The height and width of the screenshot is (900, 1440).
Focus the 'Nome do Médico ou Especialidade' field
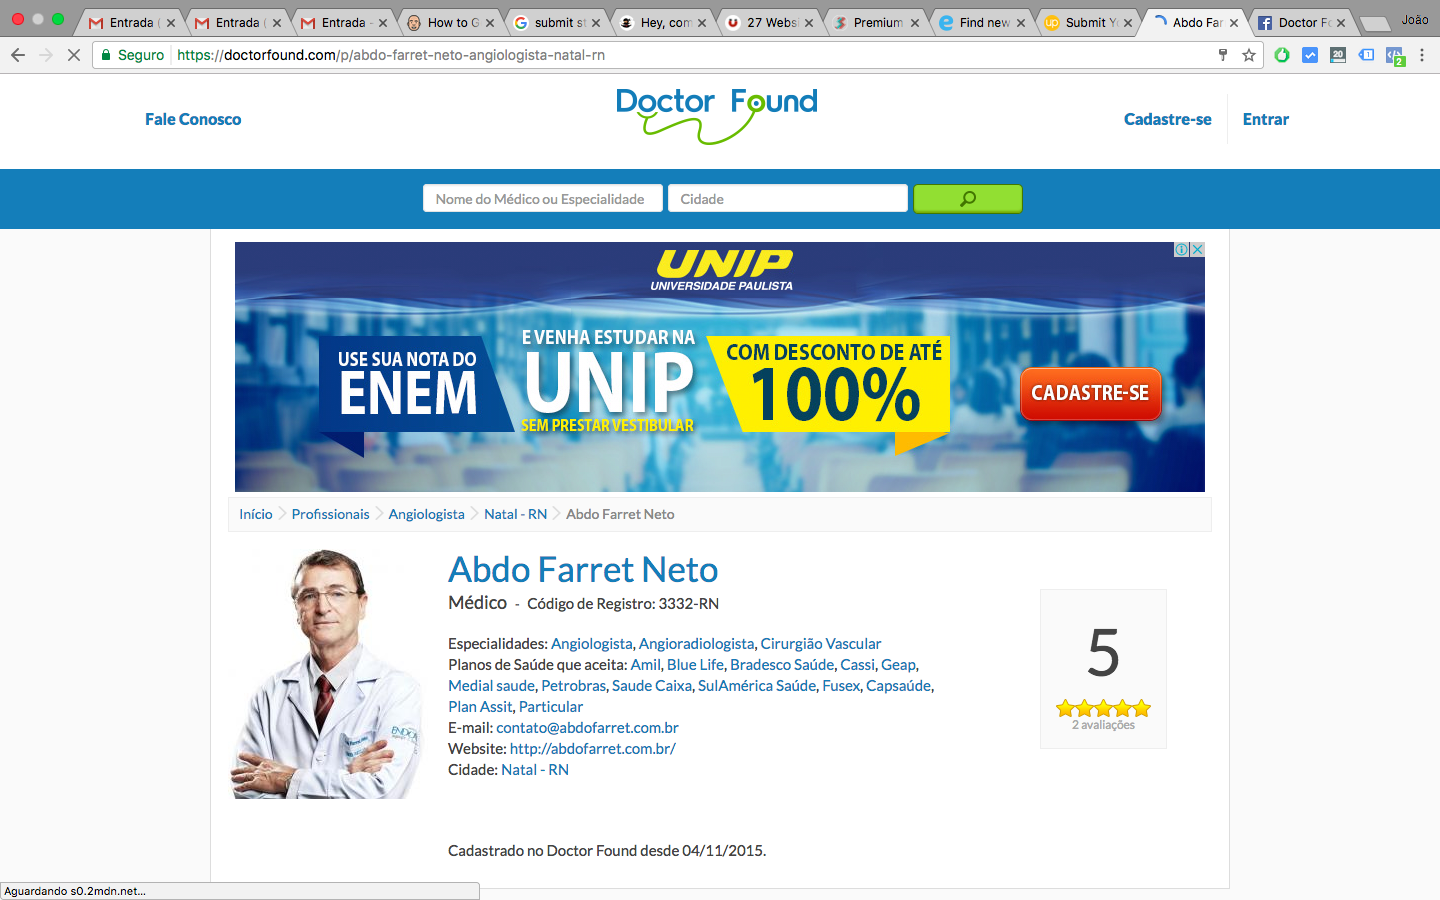(x=543, y=199)
